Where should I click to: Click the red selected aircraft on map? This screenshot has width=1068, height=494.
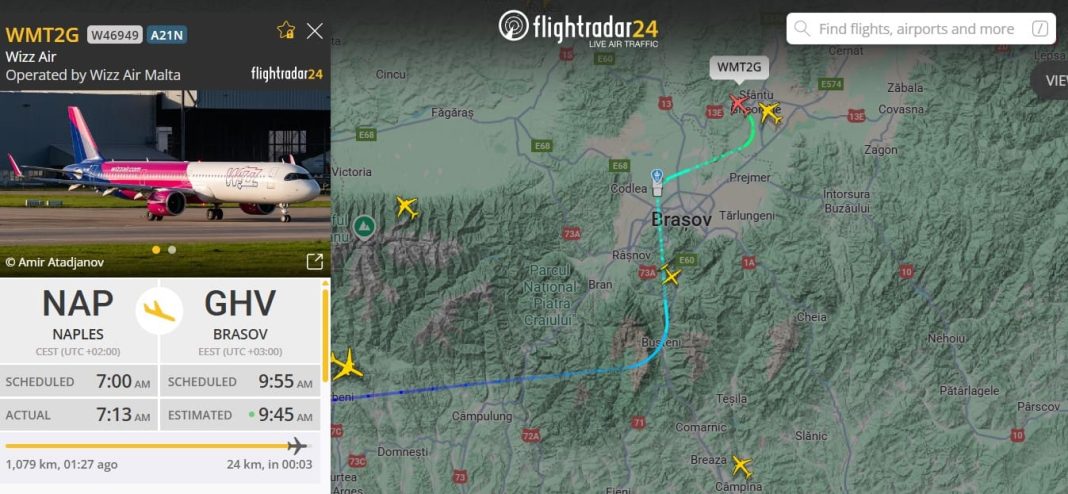(x=738, y=104)
